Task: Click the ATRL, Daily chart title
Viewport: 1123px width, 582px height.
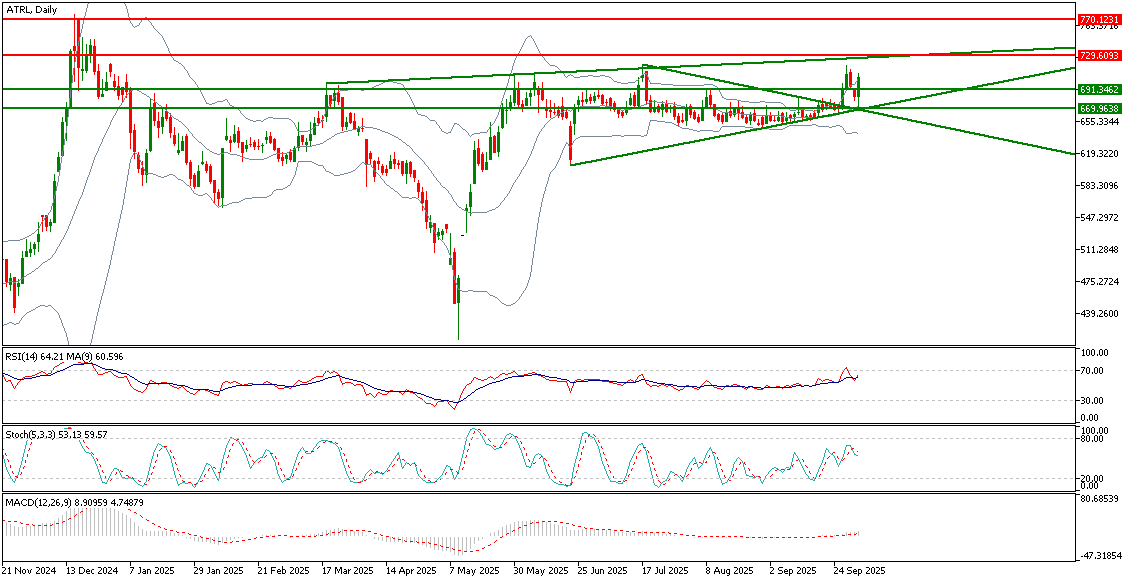Action: (31, 10)
